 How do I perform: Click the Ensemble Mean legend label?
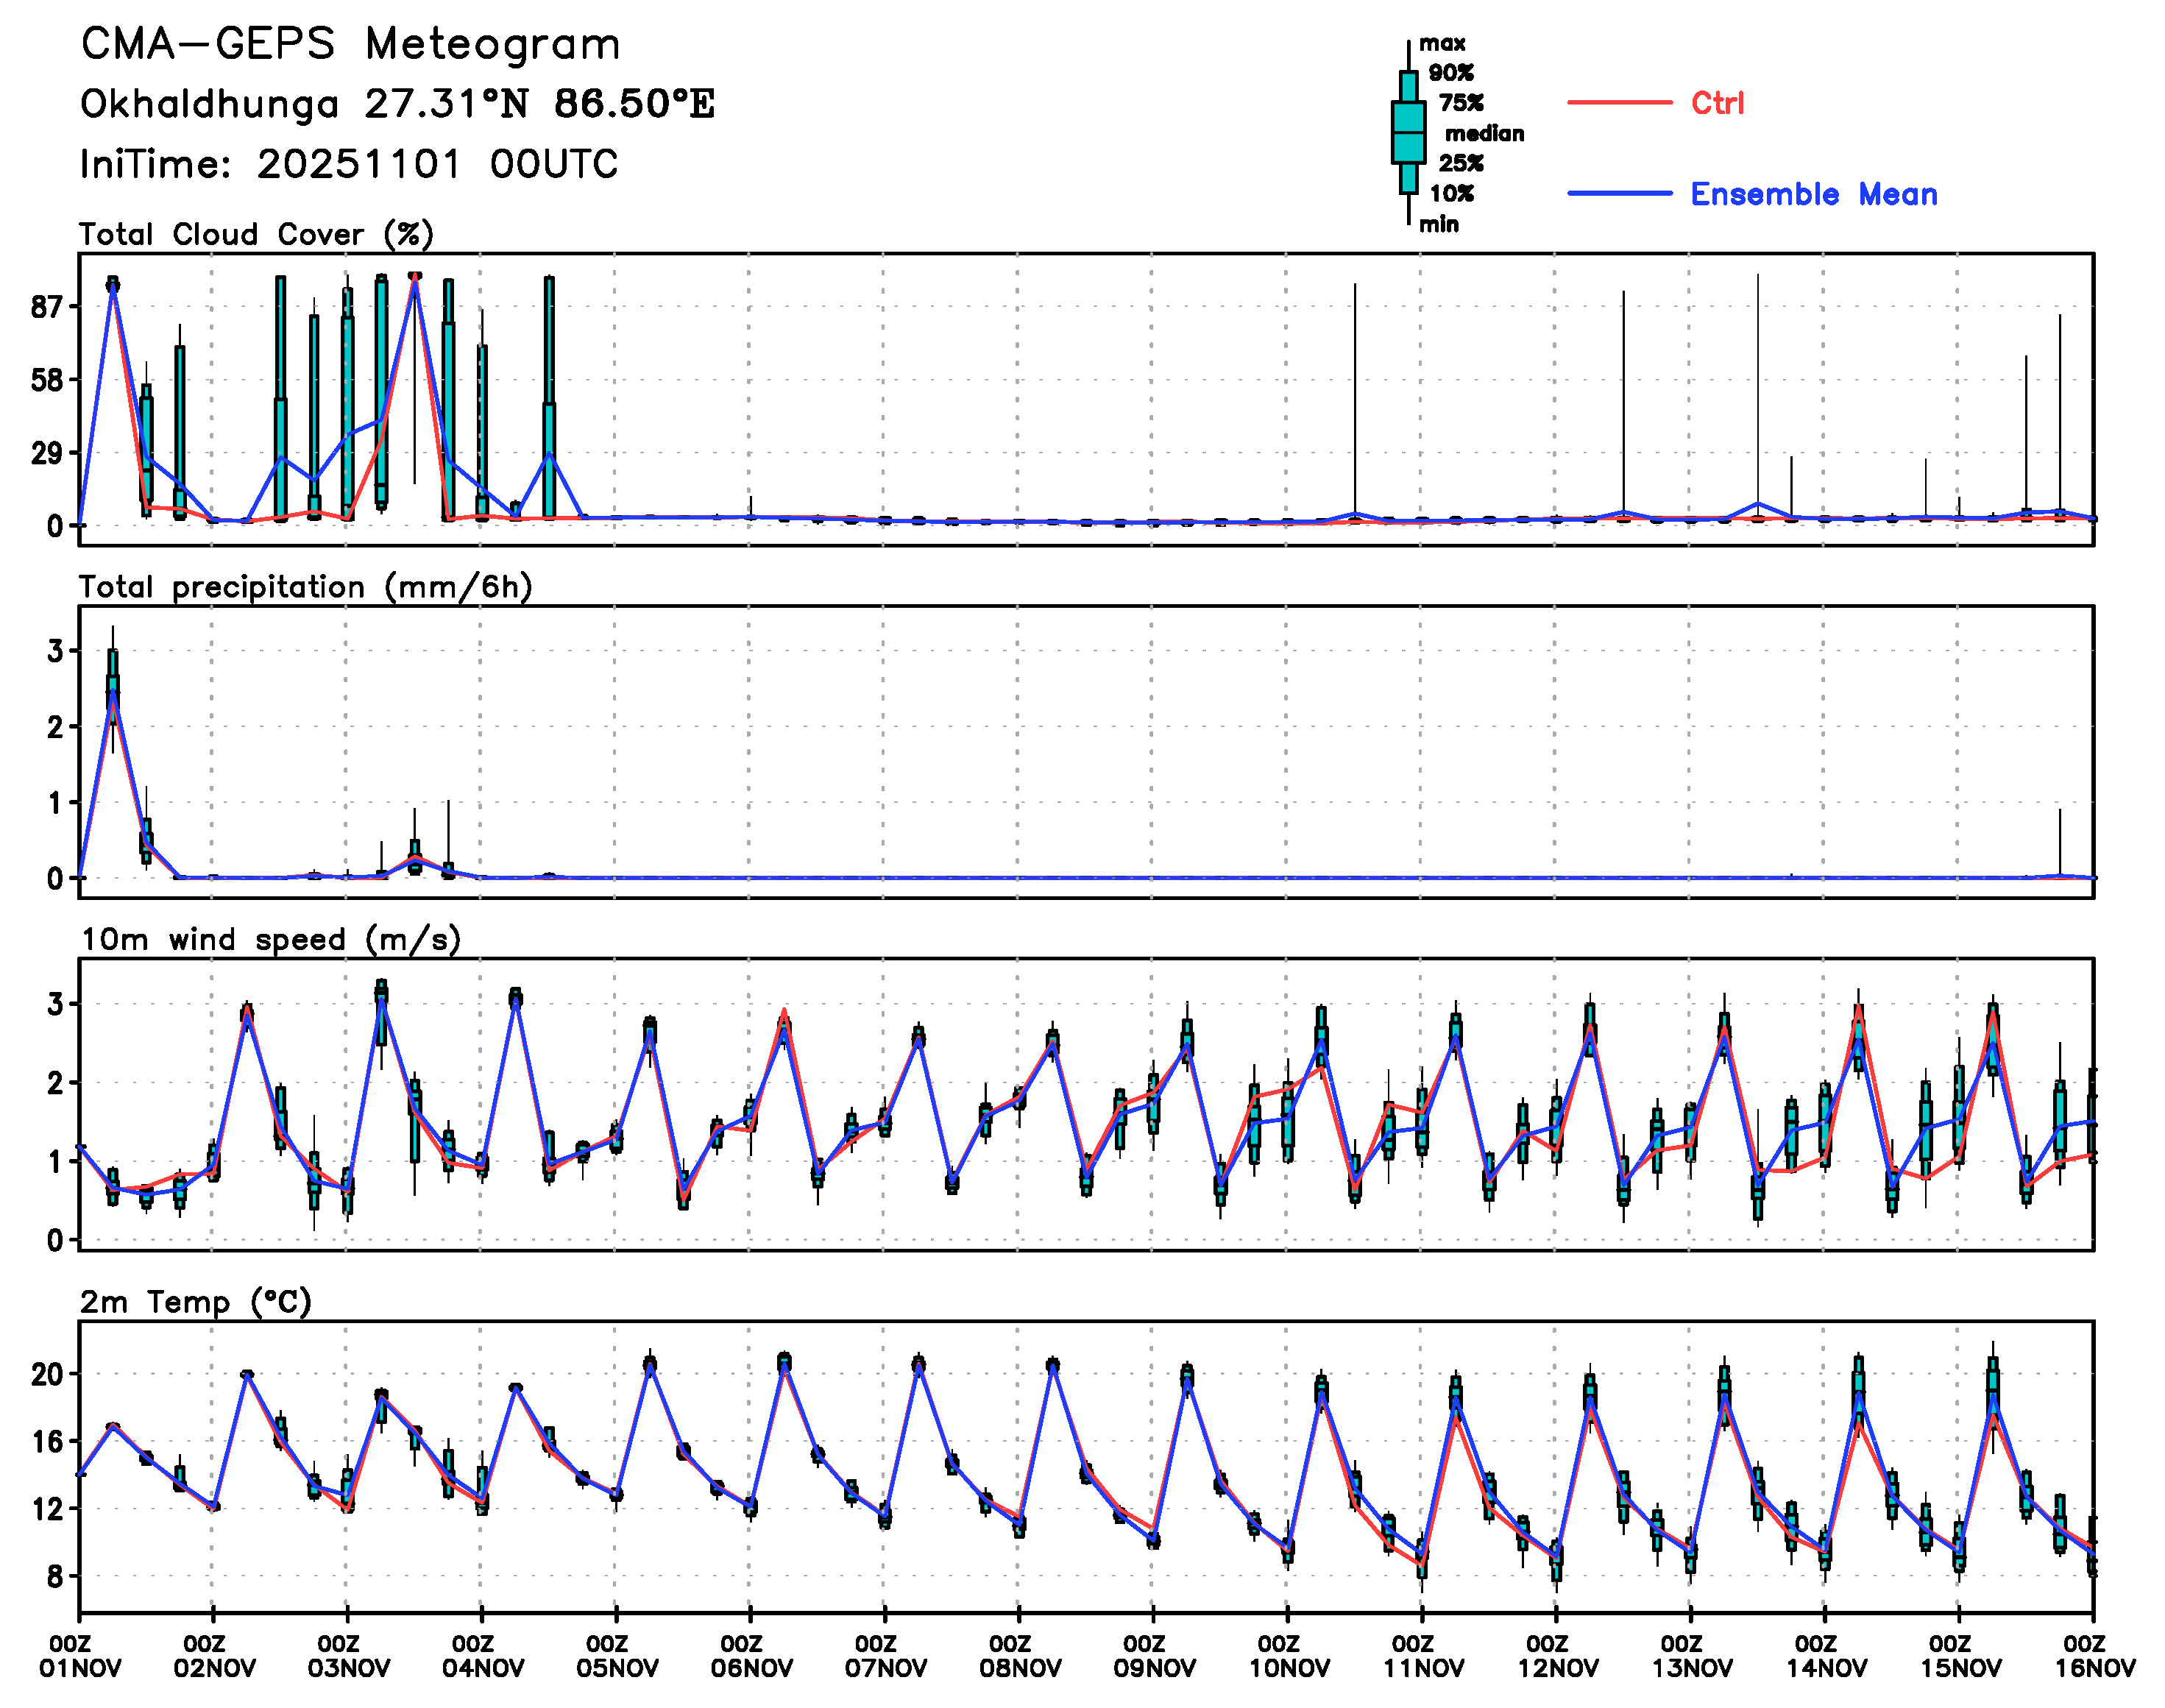pyautogui.click(x=1813, y=194)
